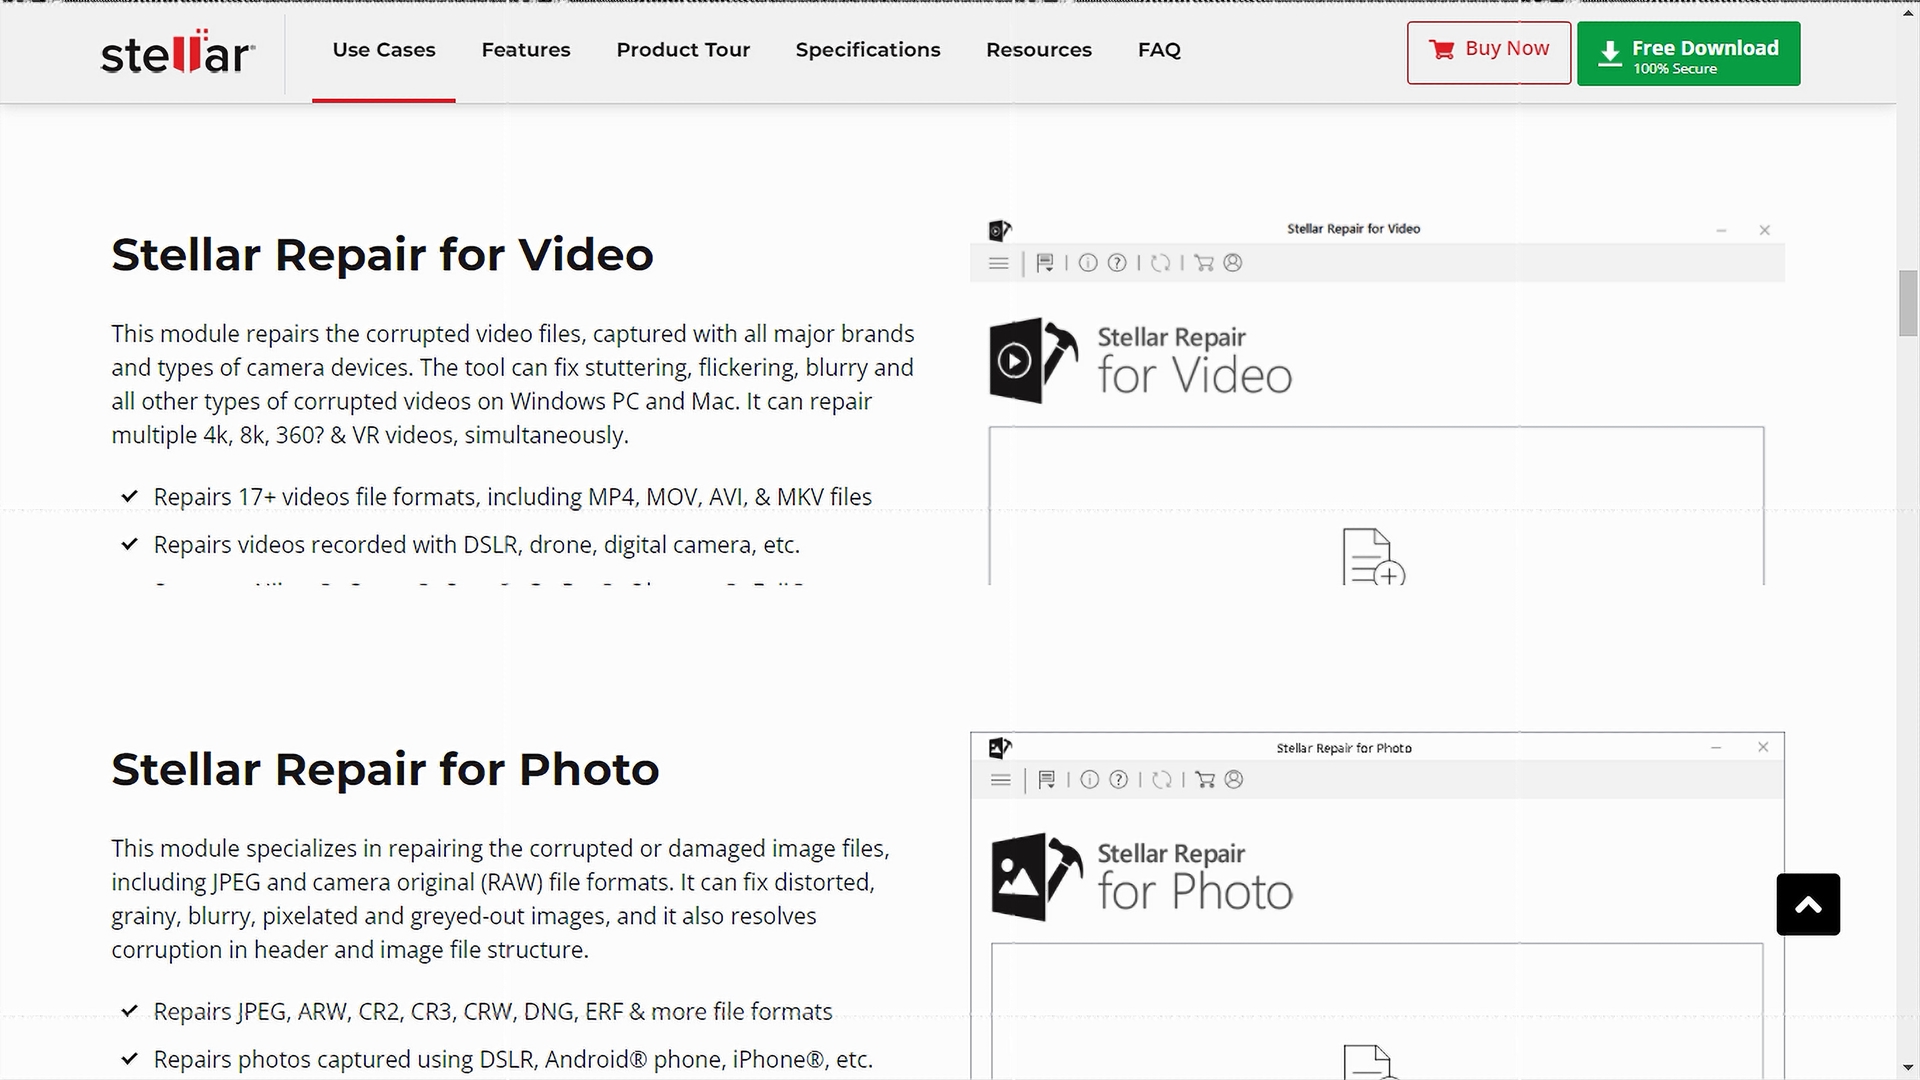Click language flag icon in Repair for Video window
Image resolution: width=1920 pixels, height=1080 pixels.
1045,263
